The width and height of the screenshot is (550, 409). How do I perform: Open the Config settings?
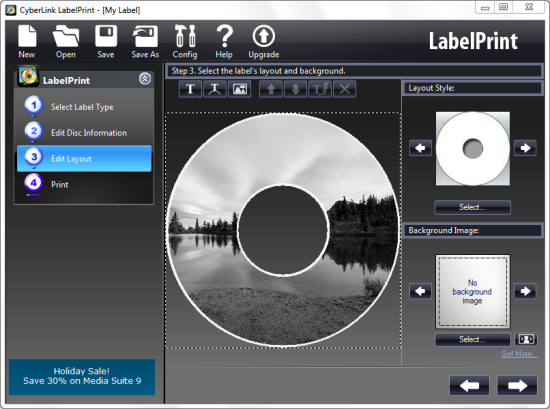pos(185,41)
